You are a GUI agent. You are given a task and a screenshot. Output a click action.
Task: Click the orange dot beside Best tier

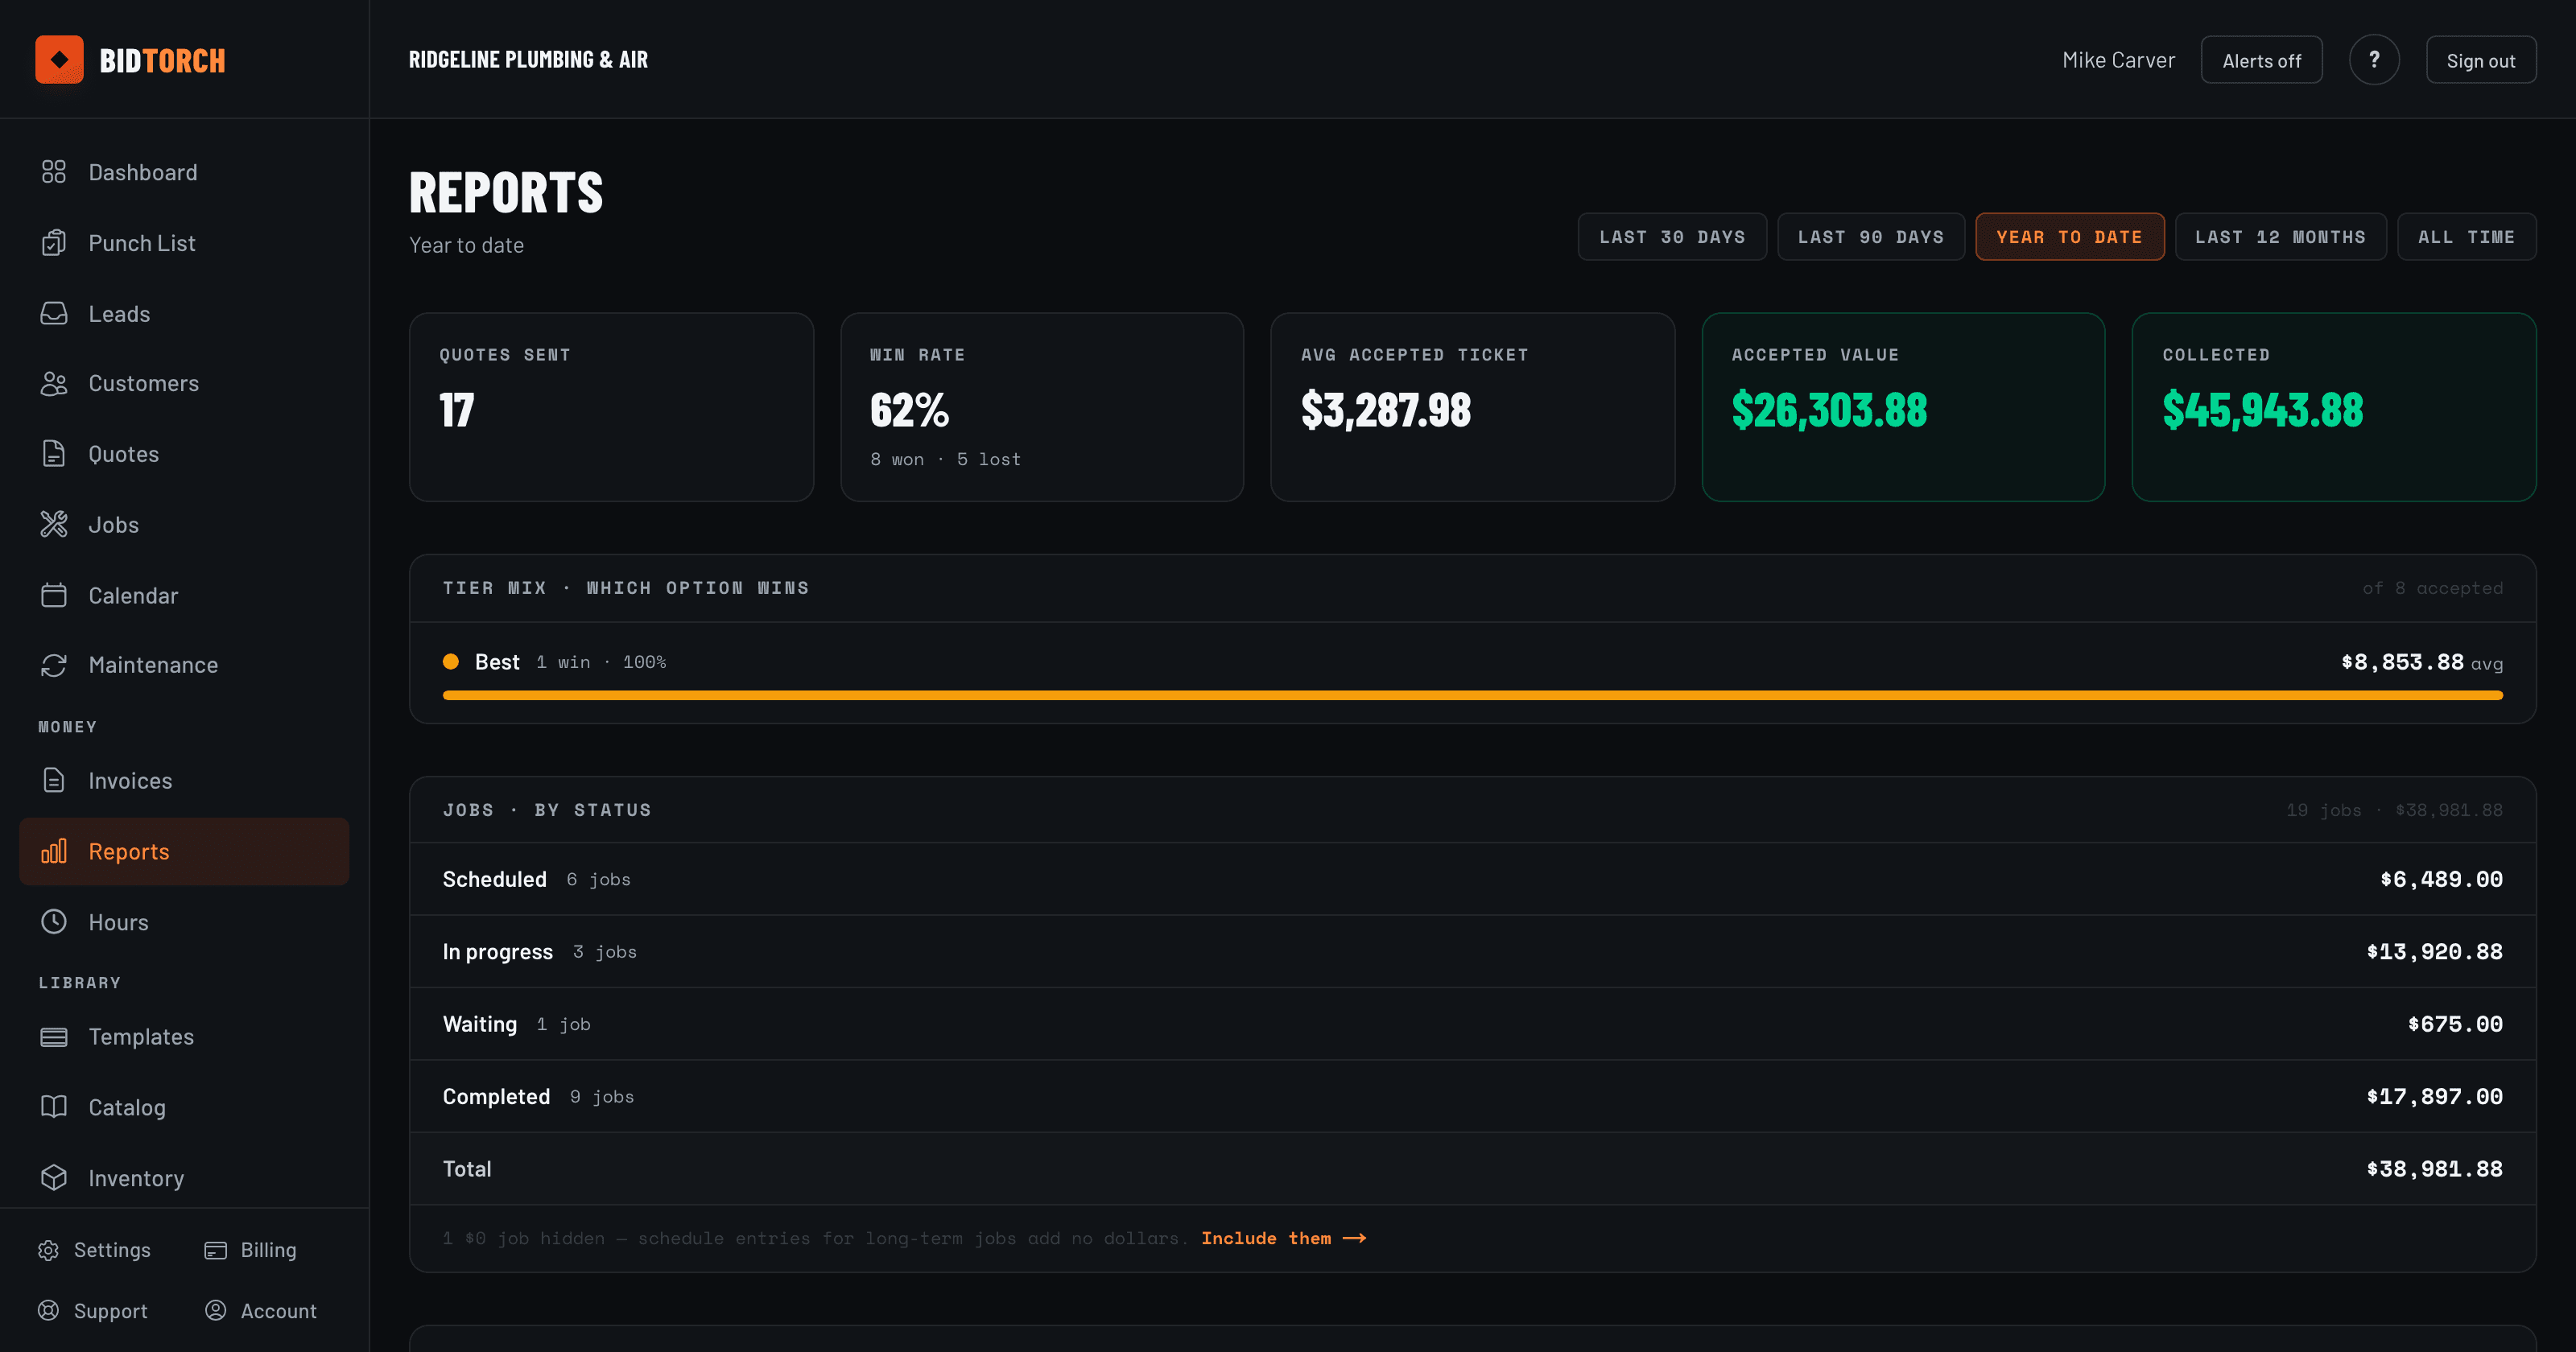point(451,662)
